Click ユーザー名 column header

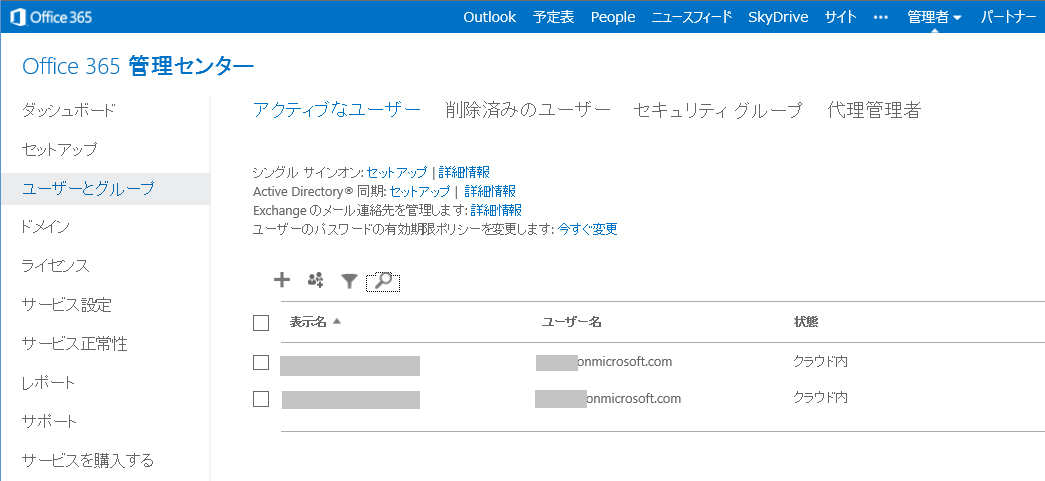click(x=572, y=322)
